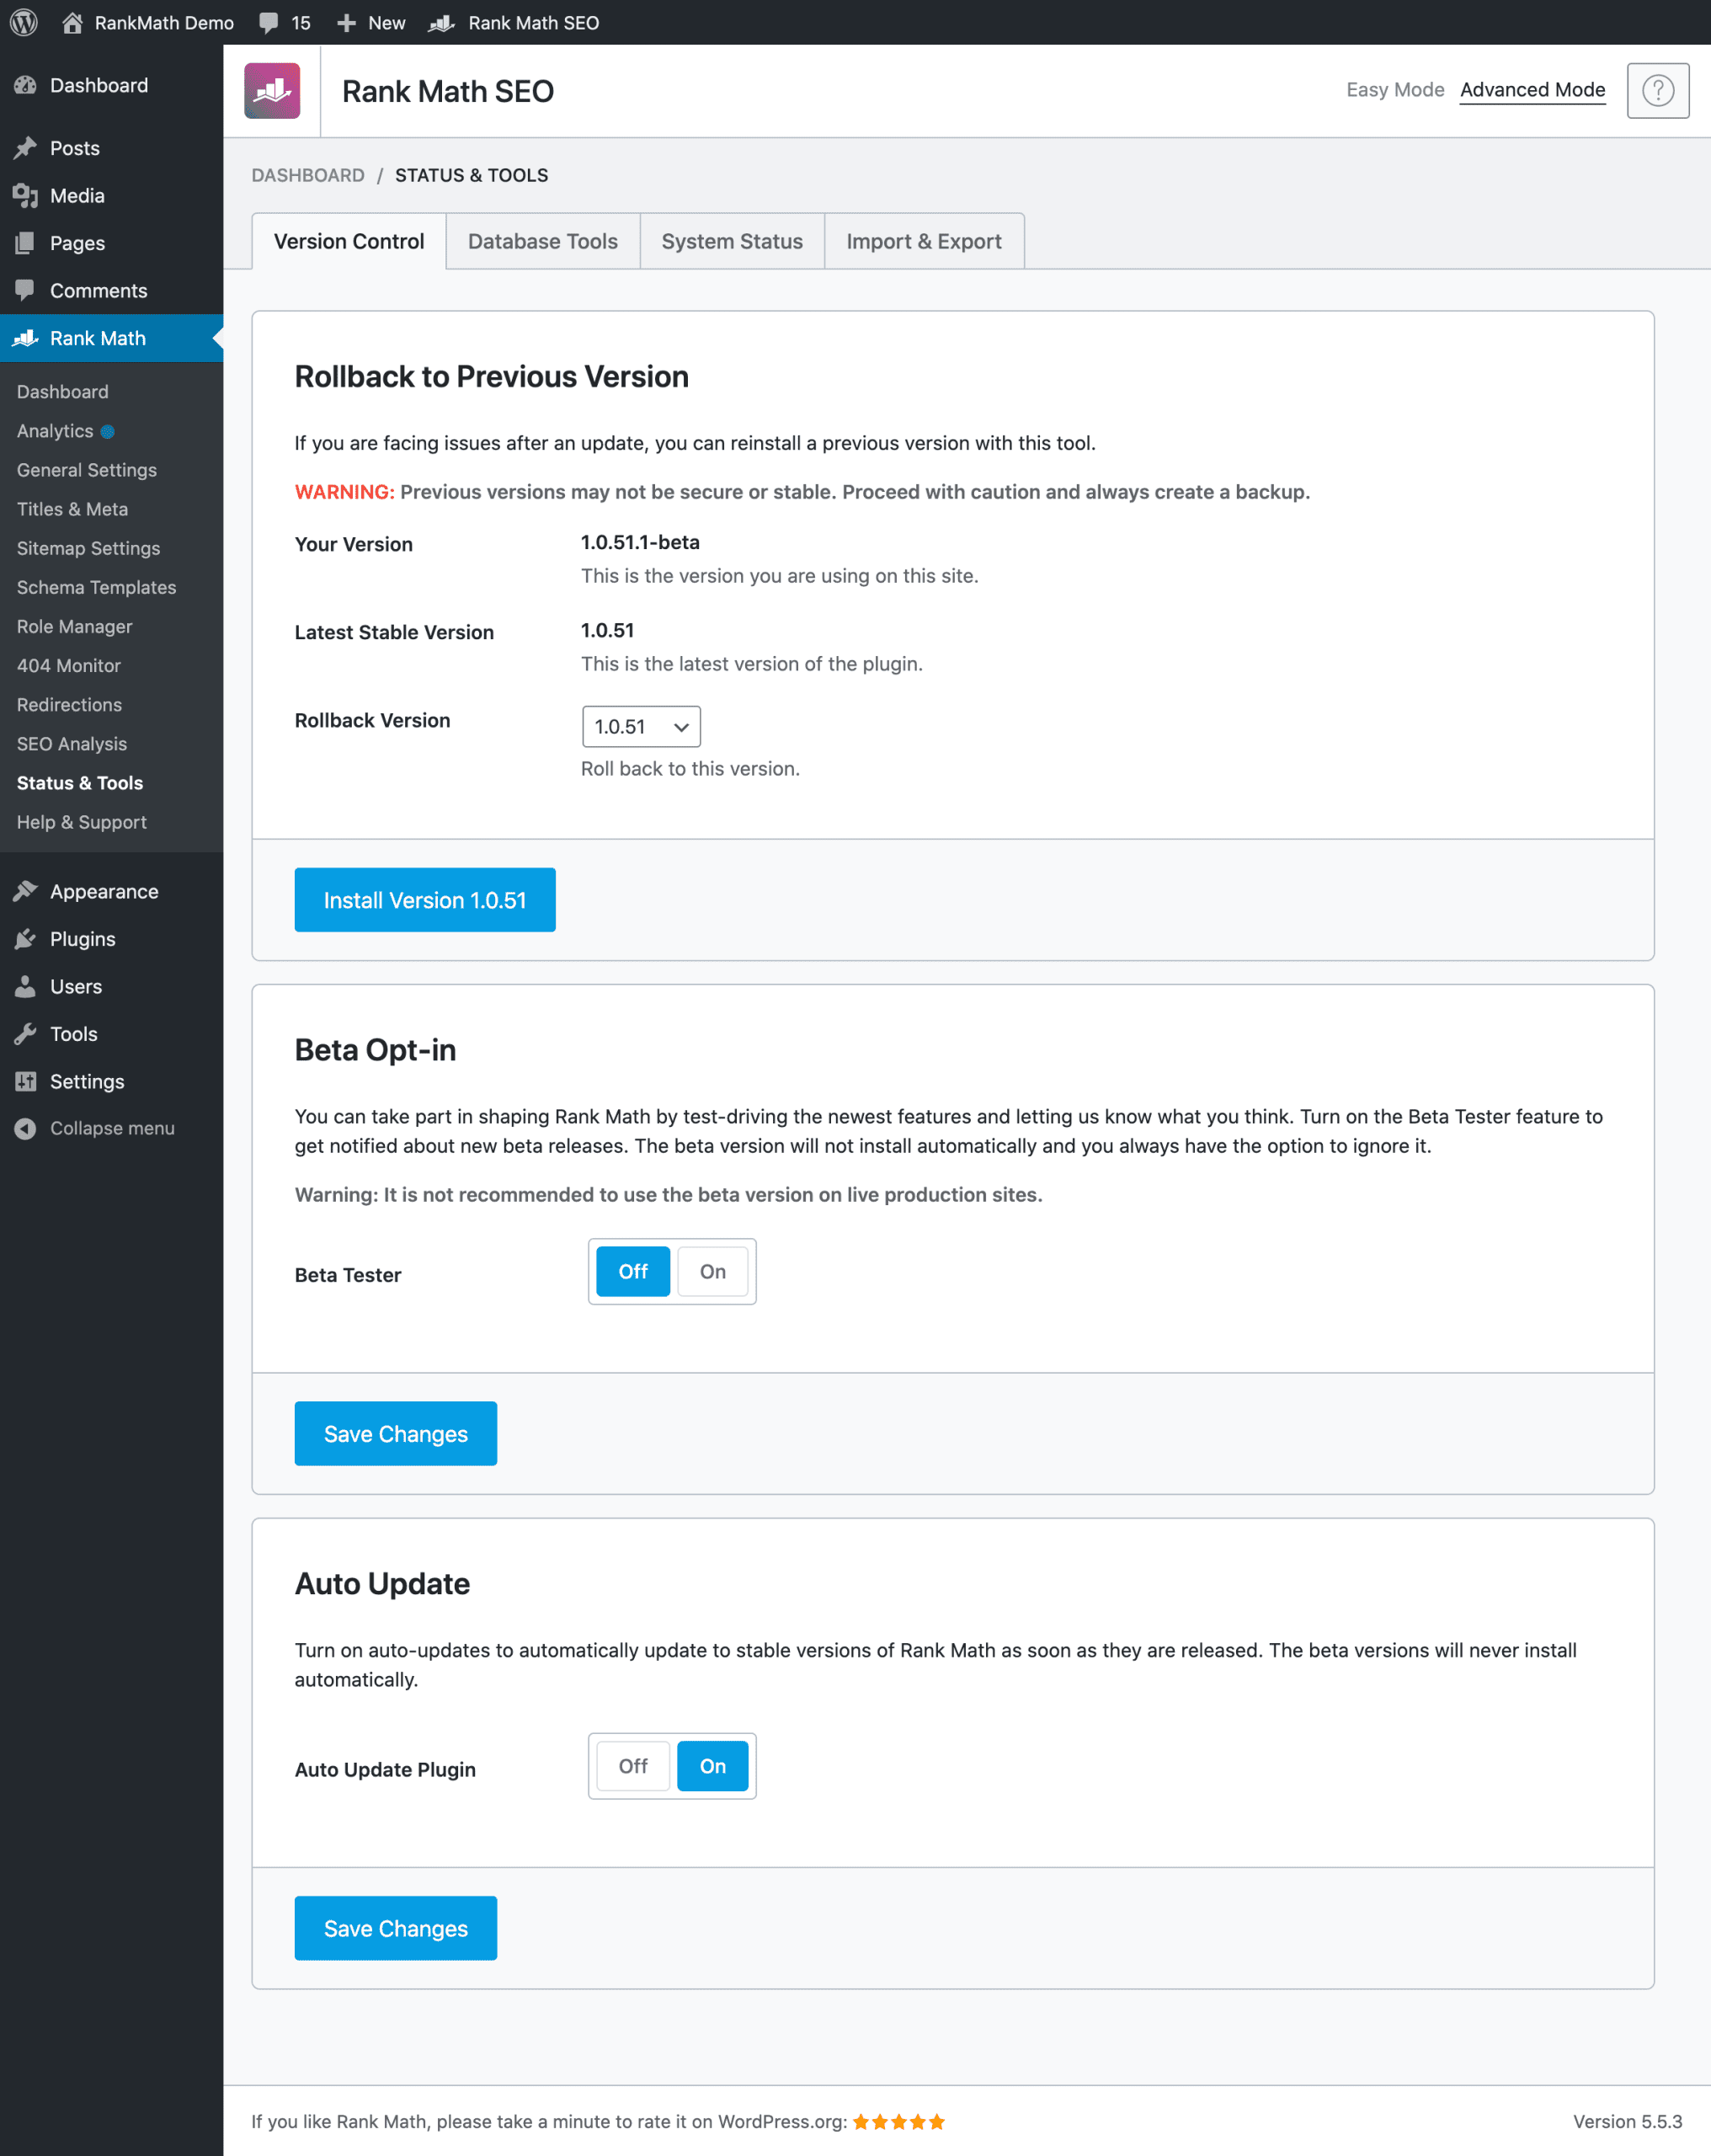Click the Pages icon in sidebar
This screenshot has height=2156, width=1711.
tap(26, 243)
